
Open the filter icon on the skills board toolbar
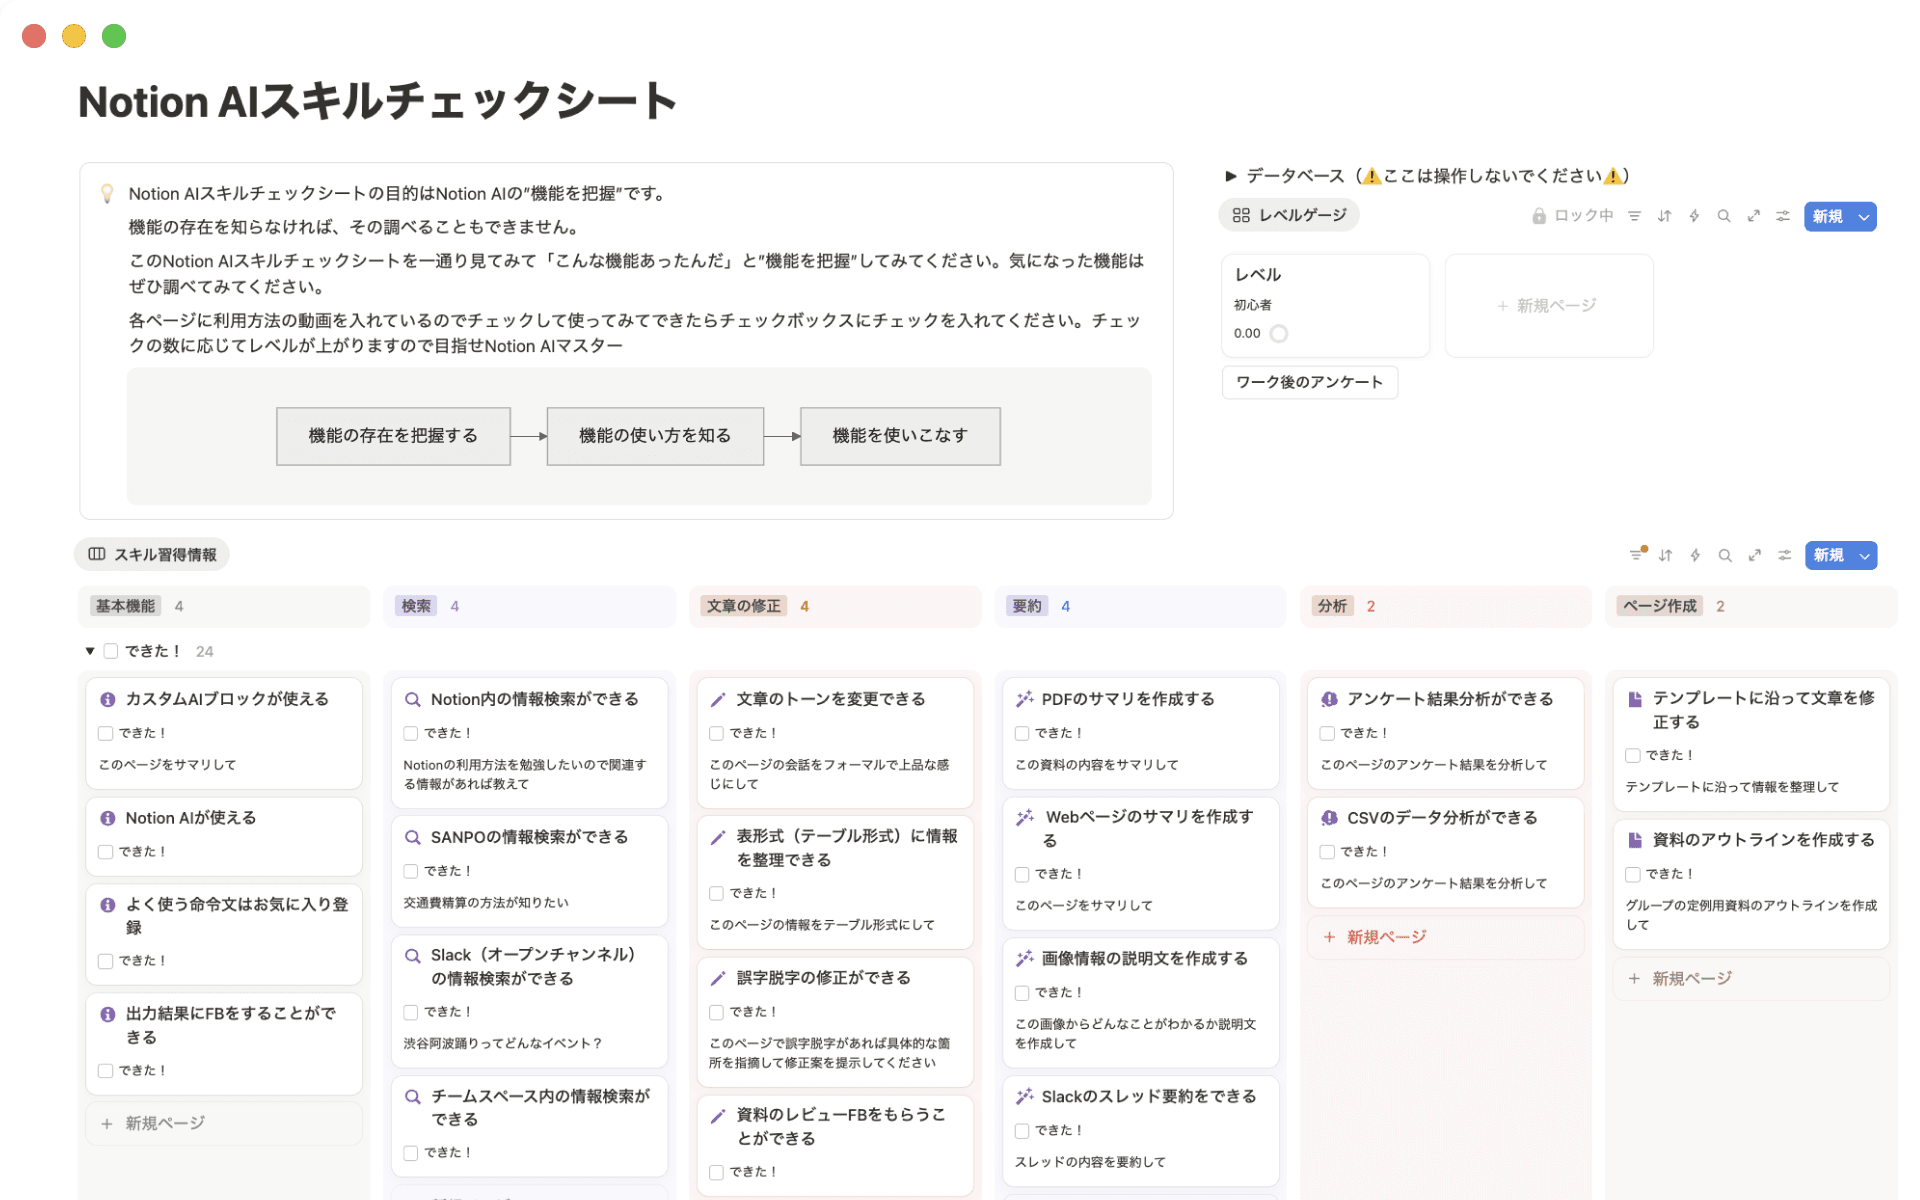pyautogui.click(x=1637, y=555)
